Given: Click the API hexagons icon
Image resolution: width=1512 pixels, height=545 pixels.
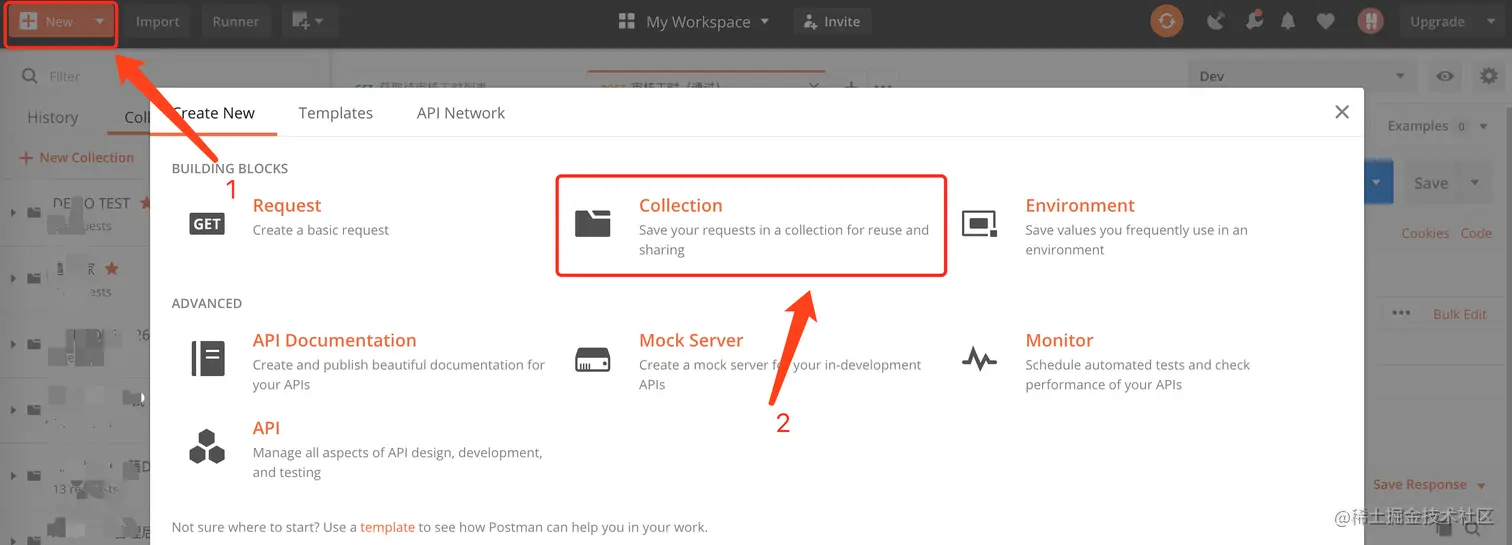Looking at the screenshot, I should tap(207, 447).
